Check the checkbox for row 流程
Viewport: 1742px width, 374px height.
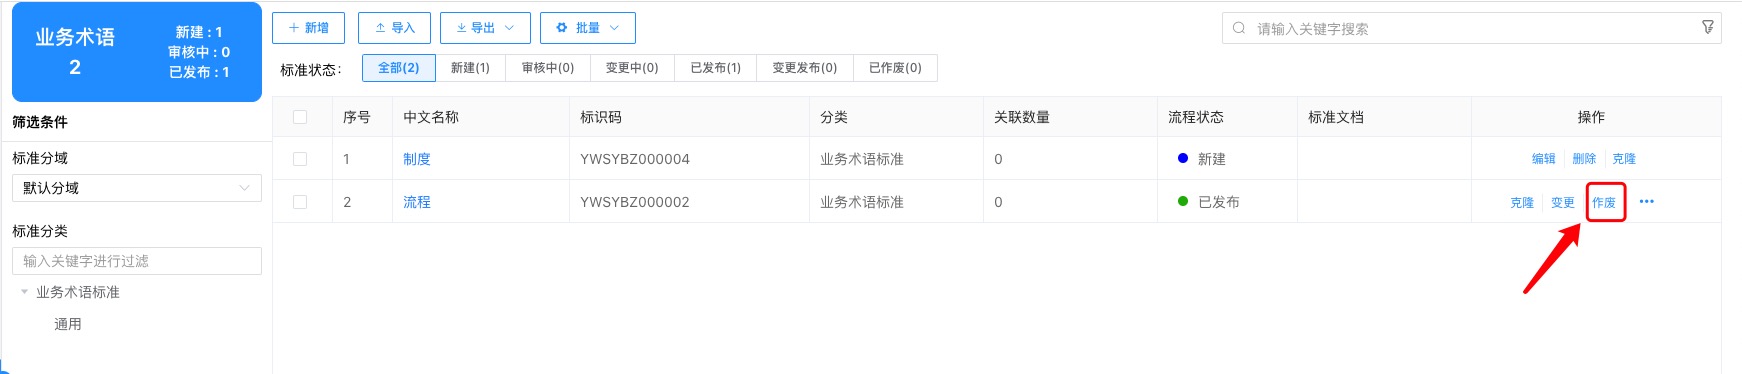tap(300, 202)
